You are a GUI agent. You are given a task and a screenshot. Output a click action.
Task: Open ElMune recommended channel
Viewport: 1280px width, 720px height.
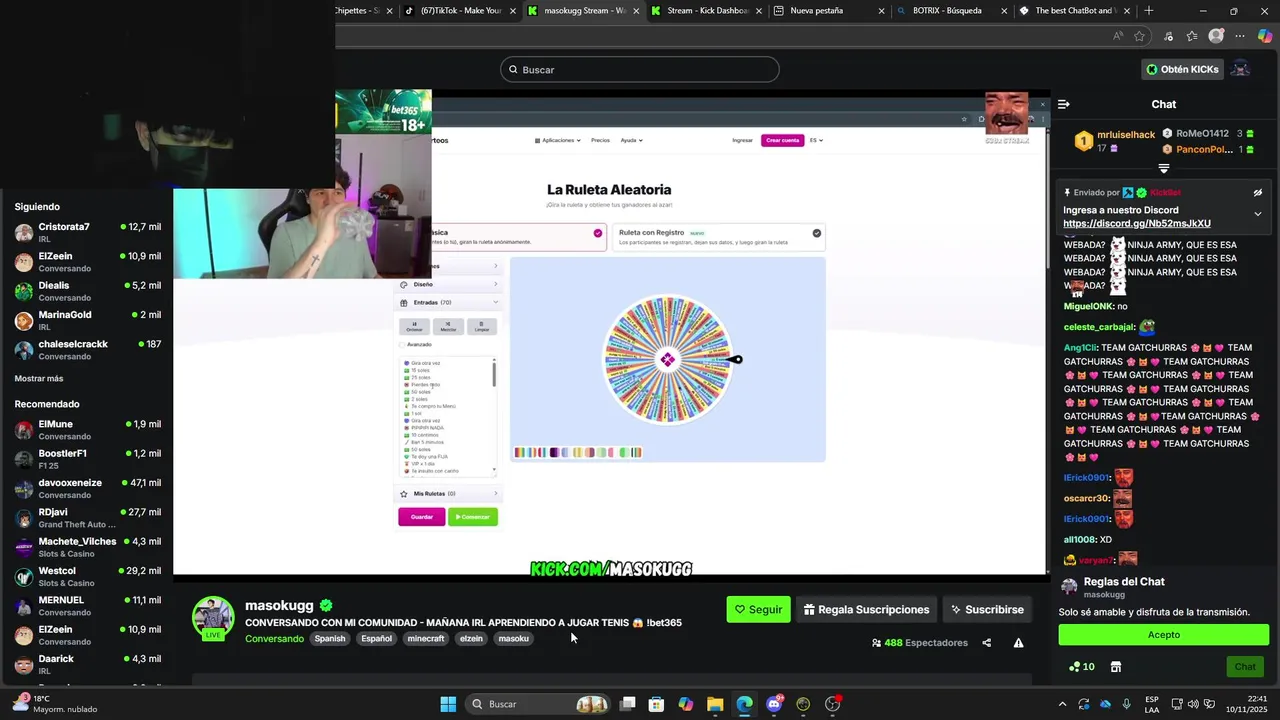pos(88,430)
